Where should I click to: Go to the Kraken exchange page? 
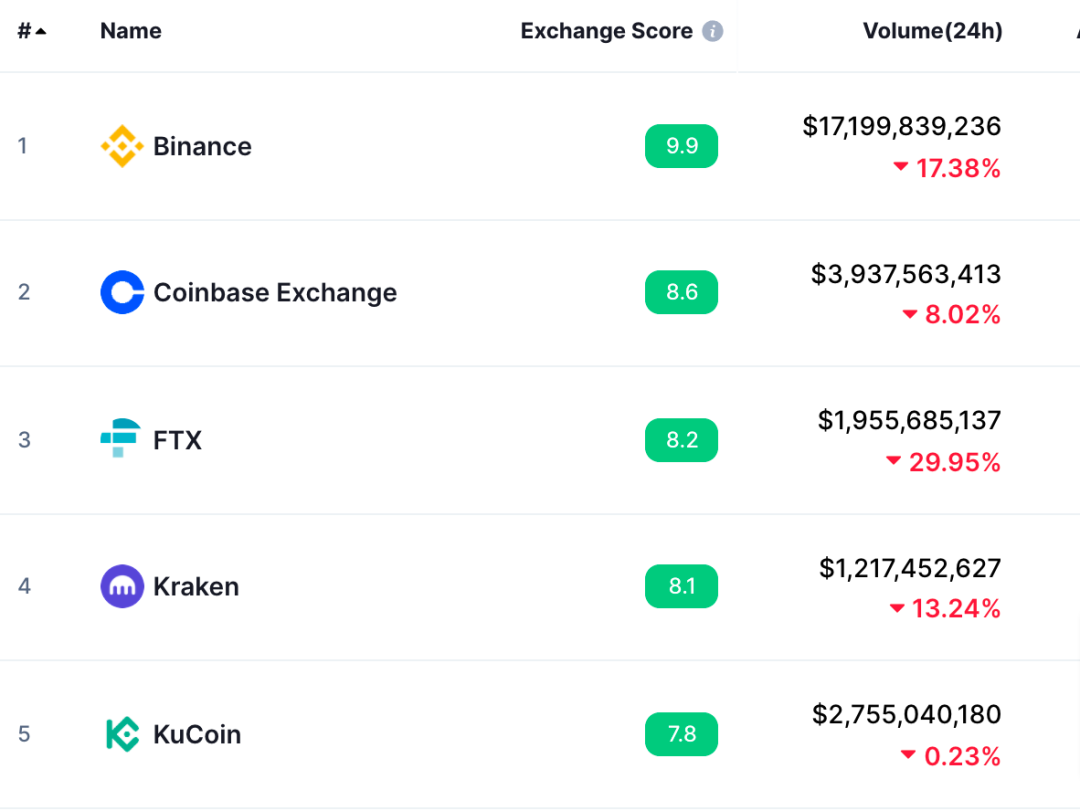[196, 586]
